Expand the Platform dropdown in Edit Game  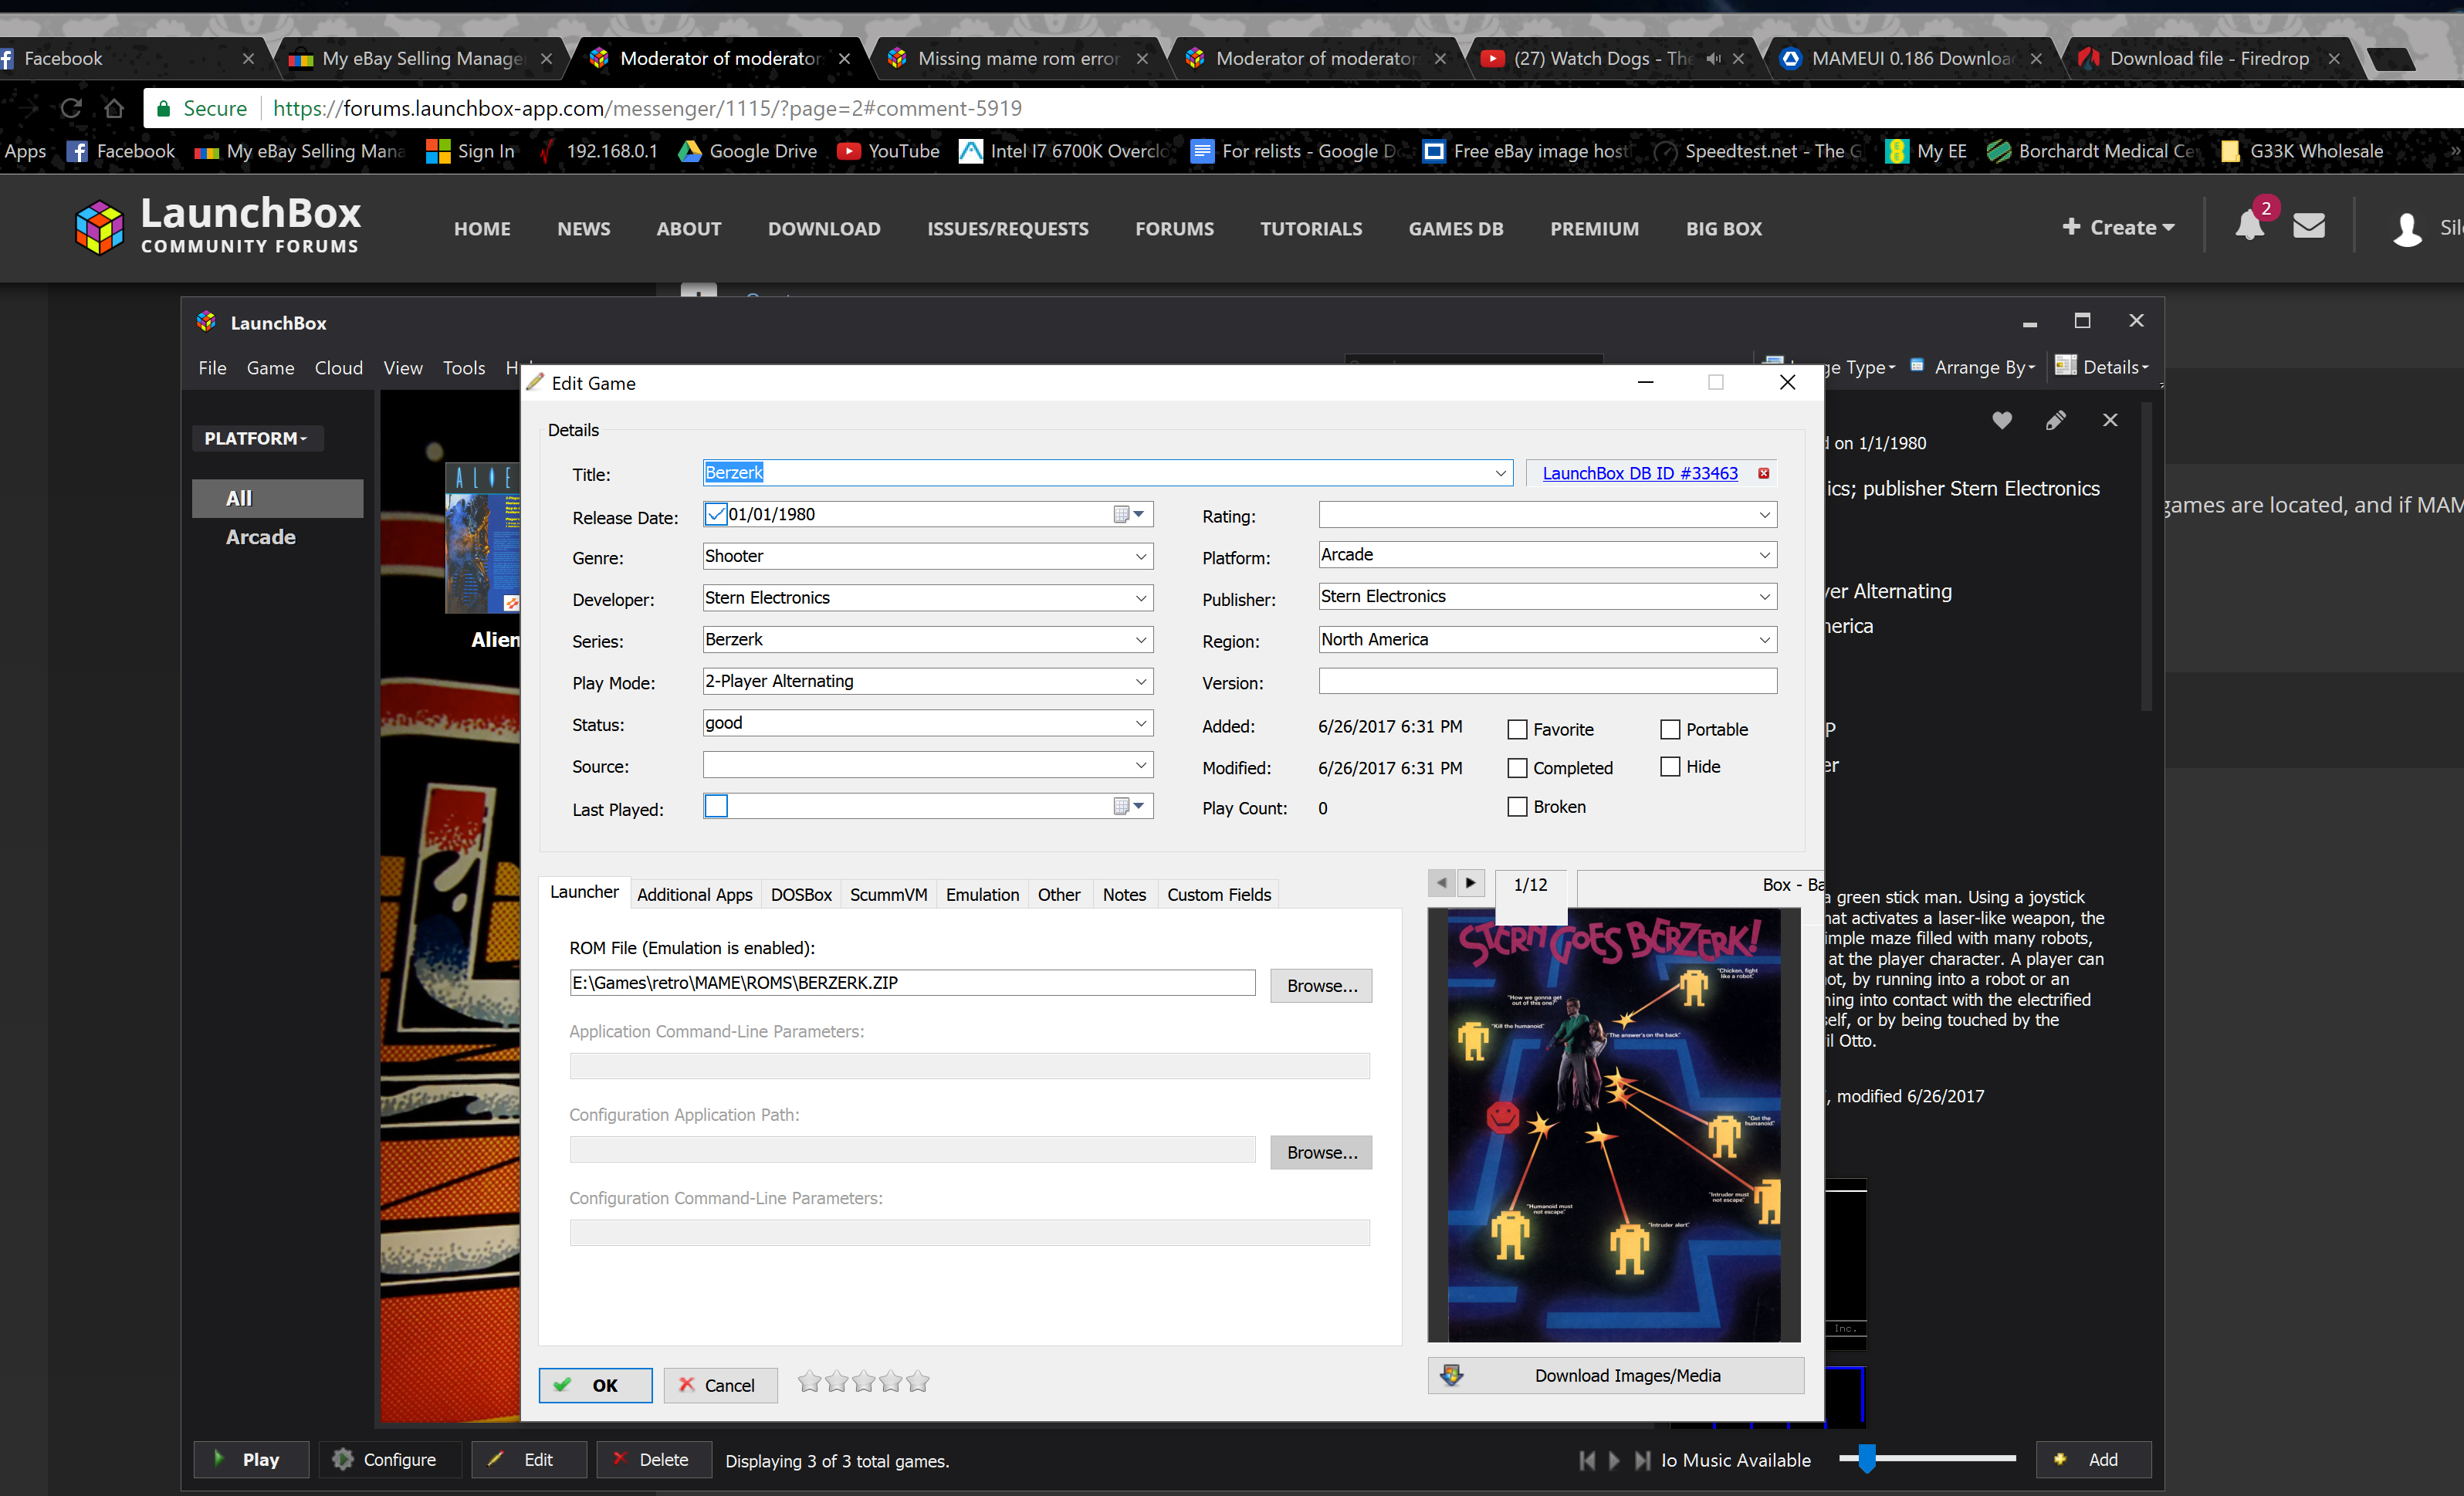[1765, 555]
